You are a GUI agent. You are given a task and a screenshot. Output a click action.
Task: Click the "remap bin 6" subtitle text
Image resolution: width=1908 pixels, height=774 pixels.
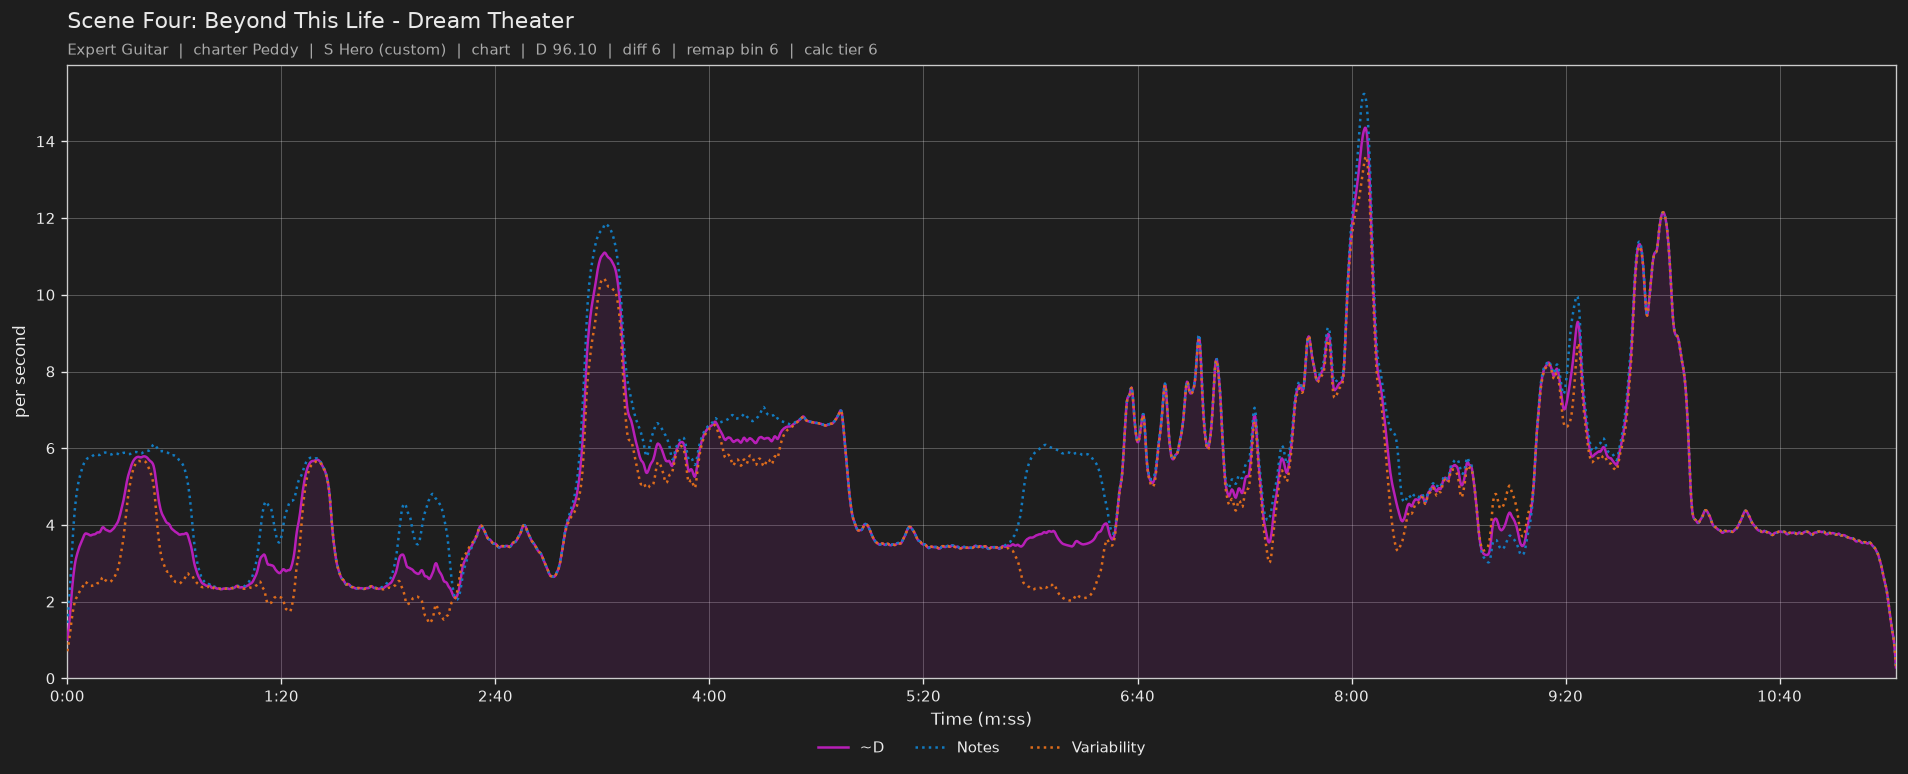point(732,50)
